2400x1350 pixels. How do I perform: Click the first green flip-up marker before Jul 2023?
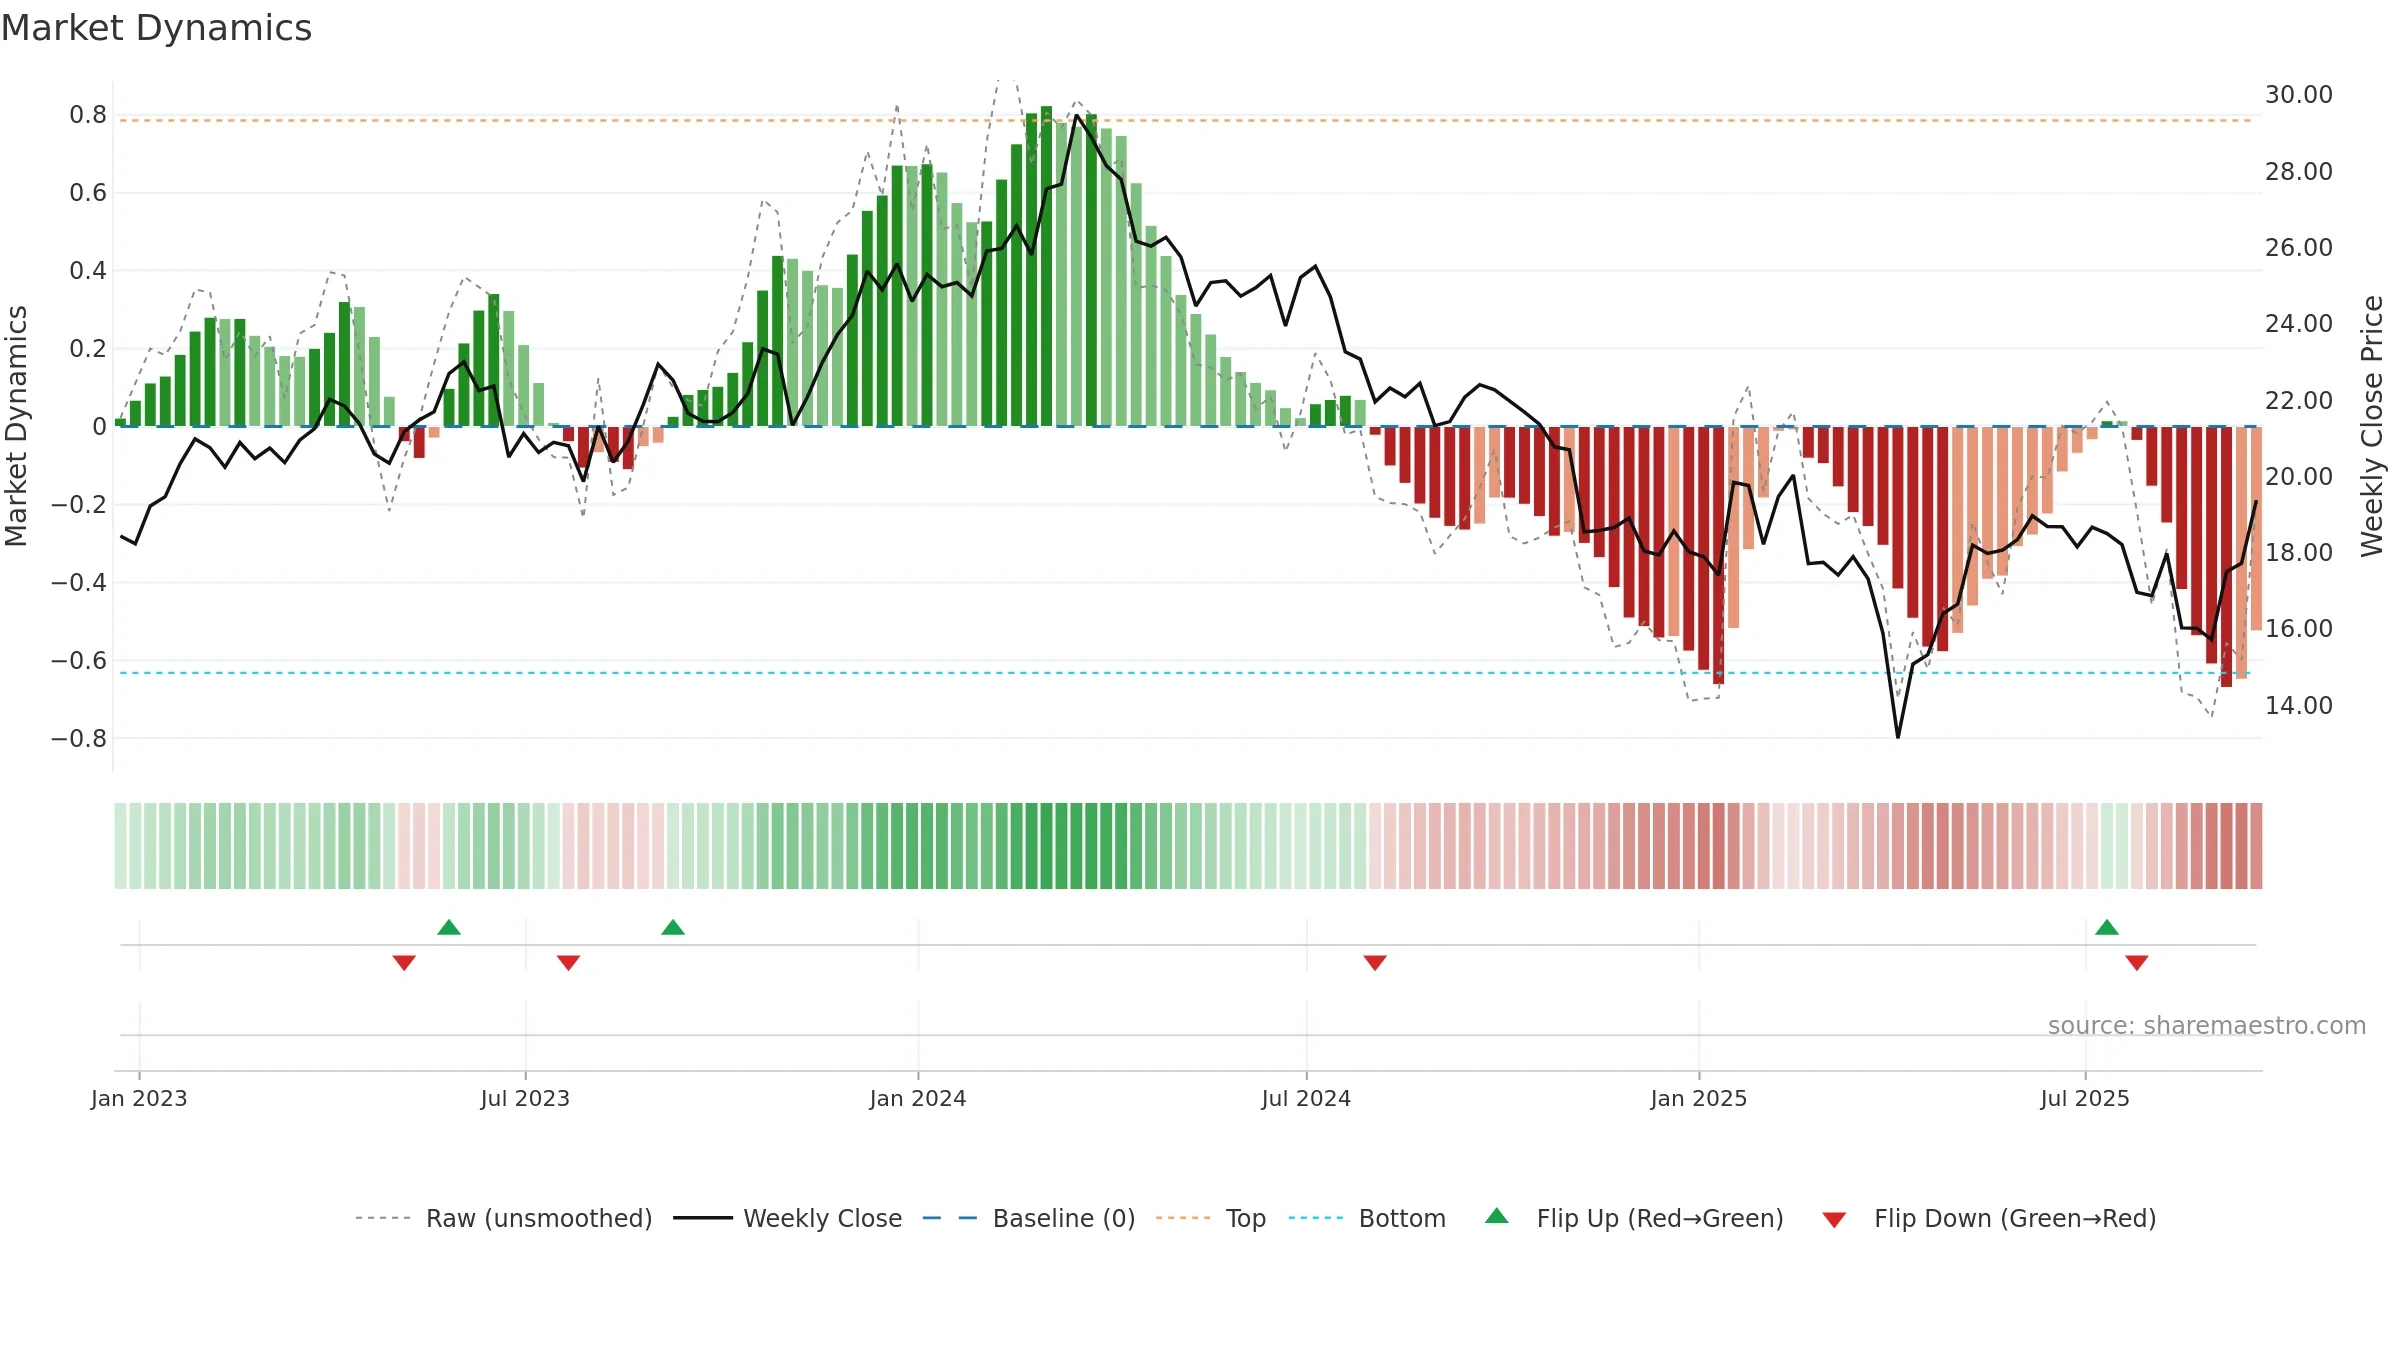pyautogui.click(x=449, y=927)
